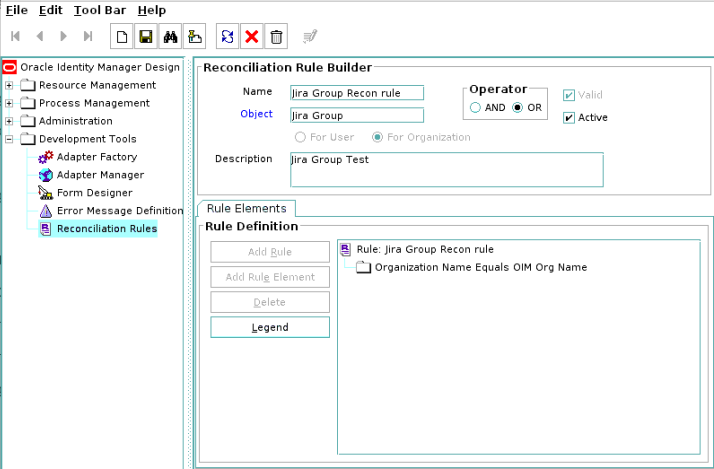Expand the Resource Management tree node
Screen dimensions: 714x469
9,85
